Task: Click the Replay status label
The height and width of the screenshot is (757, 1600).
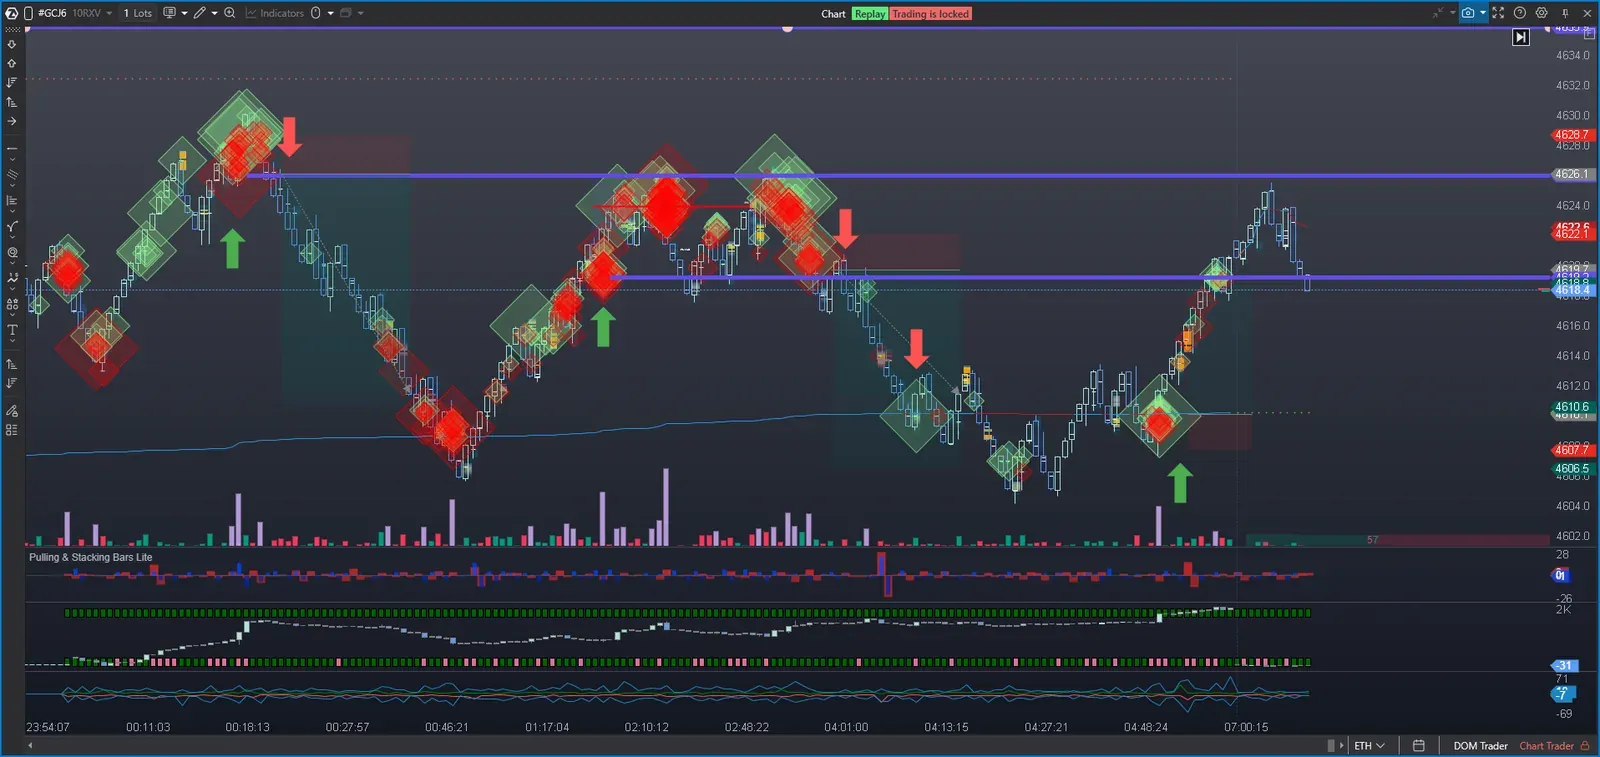Action: [x=869, y=14]
